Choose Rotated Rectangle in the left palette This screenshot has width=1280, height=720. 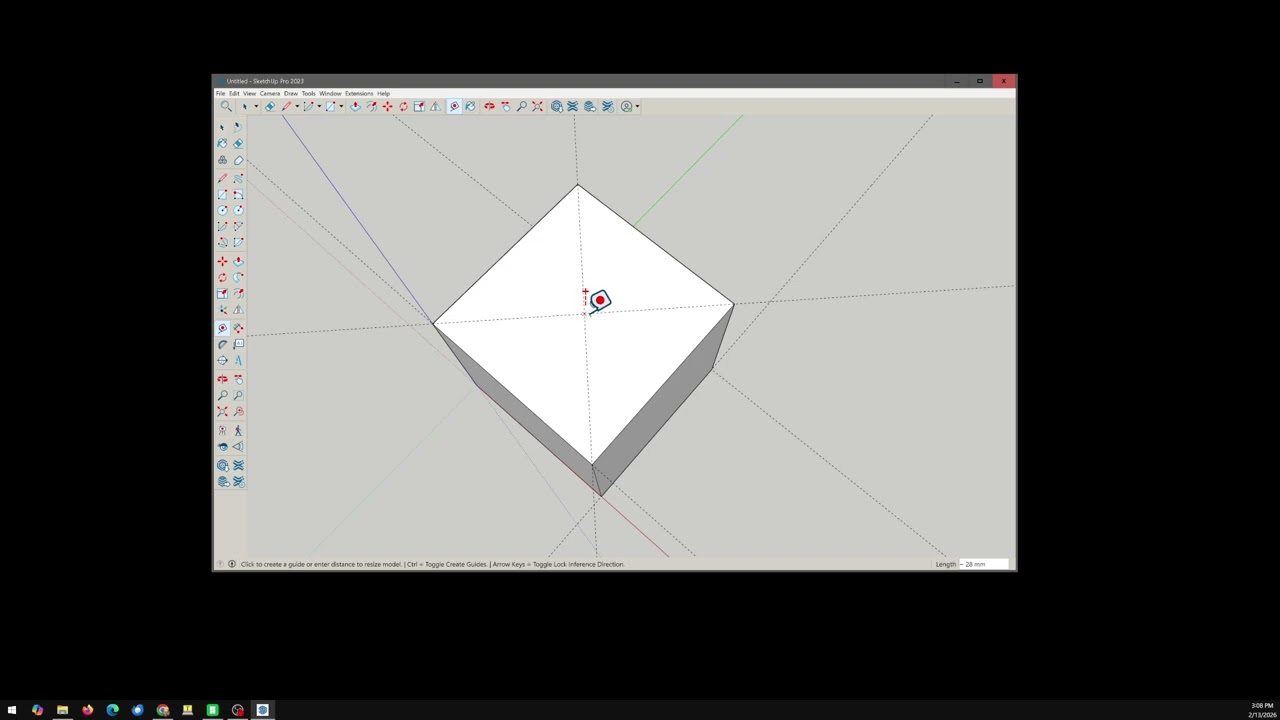pyautogui.click(x=238, y=194)
